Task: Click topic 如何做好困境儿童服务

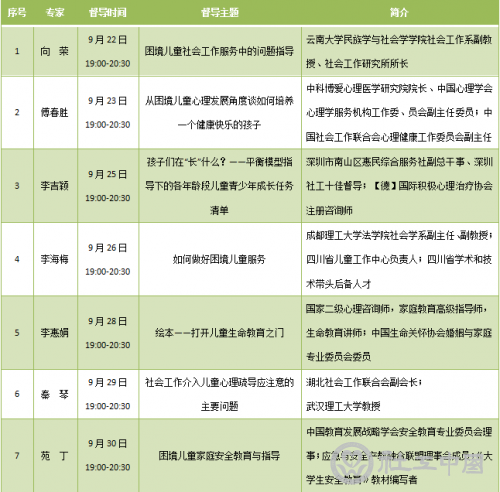Action: coord(219,259)
